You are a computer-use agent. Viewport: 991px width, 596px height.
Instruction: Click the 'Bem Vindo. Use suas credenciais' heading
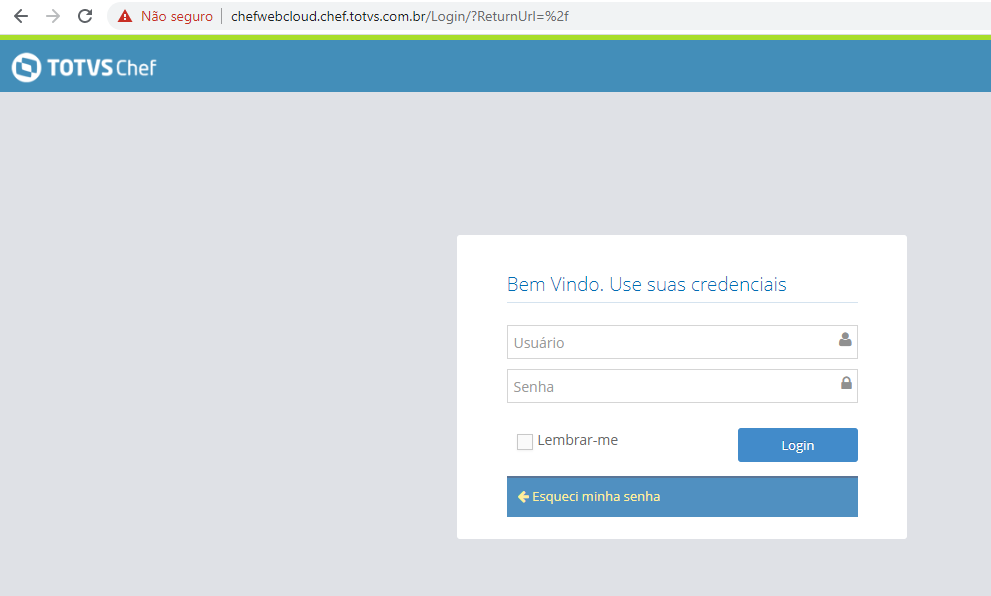point(647,284)
